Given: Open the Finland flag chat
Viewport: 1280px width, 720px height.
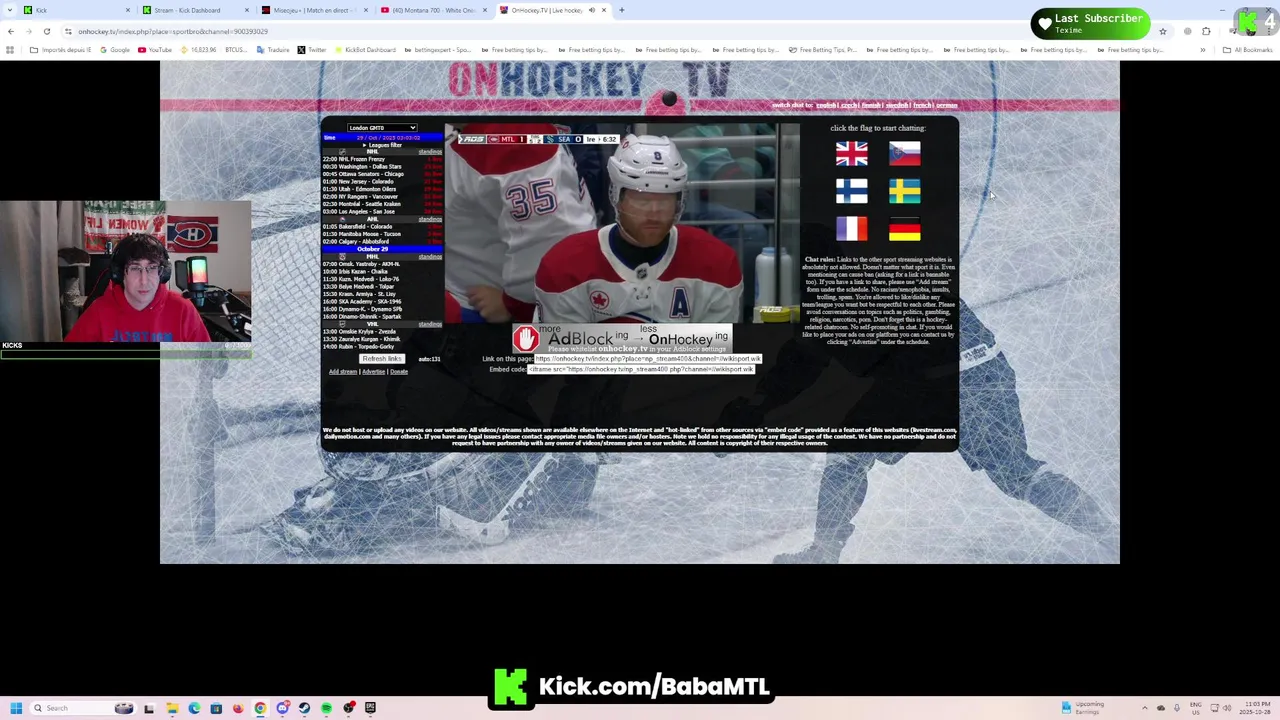Looking at the screenshot, I should pyautogui.click(x=852, y=191).
